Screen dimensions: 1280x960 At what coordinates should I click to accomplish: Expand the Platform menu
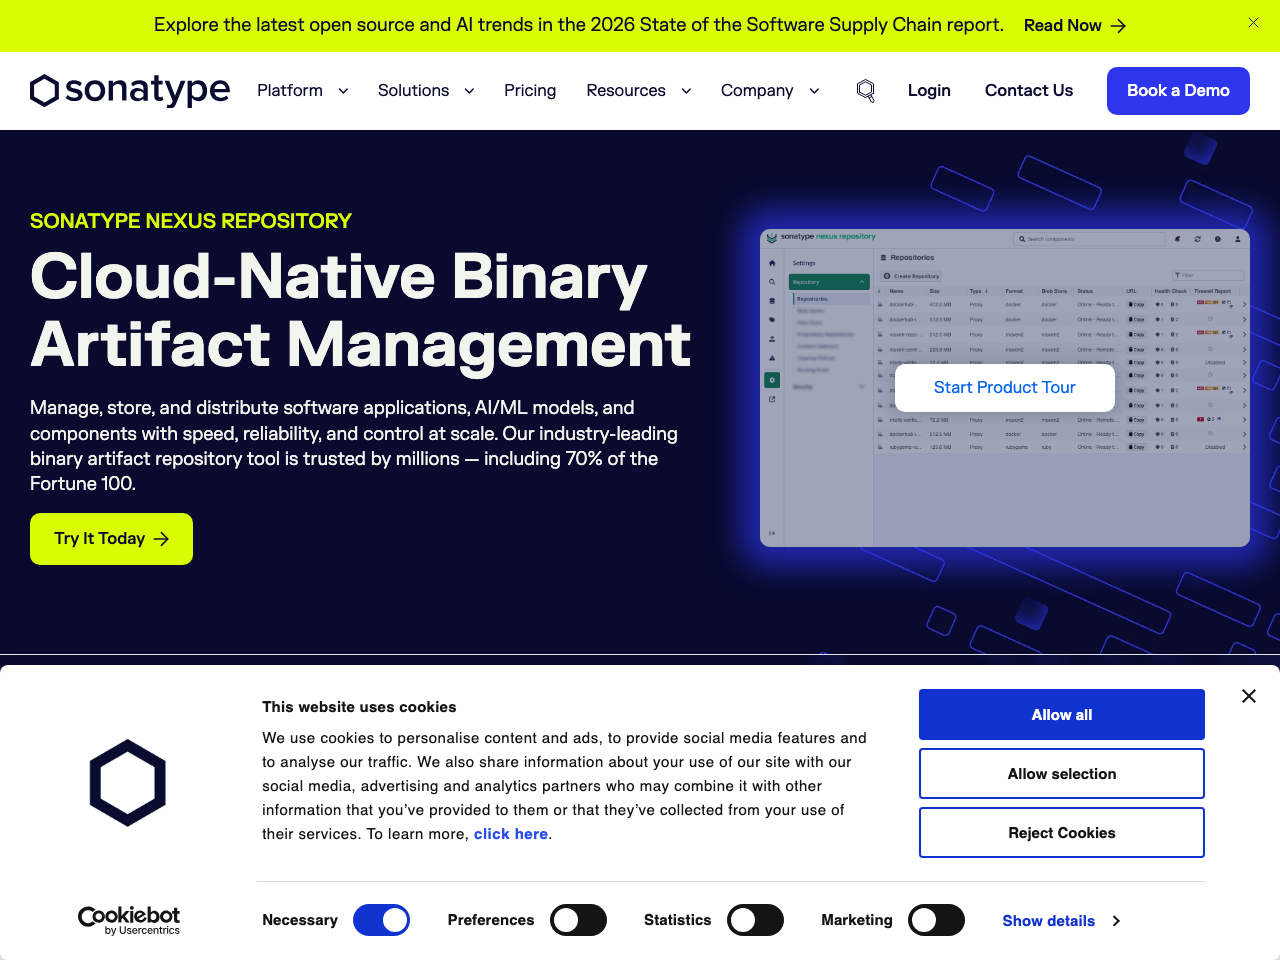click(302, 91)
